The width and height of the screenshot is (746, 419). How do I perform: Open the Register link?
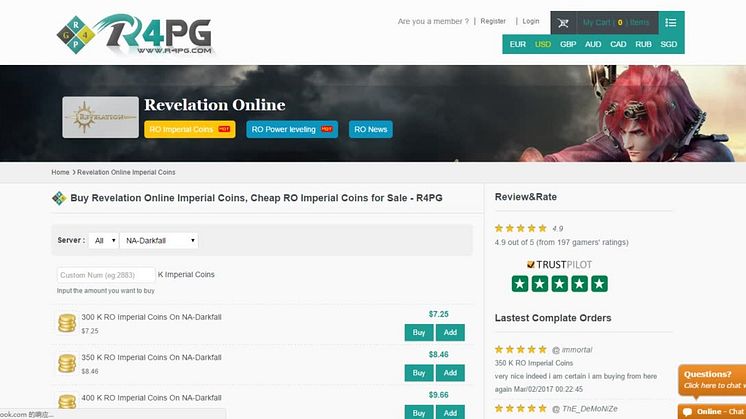click(x=493, y=21)
